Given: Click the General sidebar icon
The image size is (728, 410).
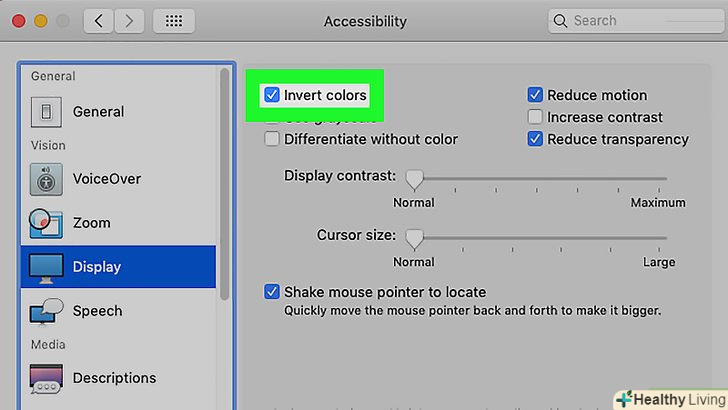Looking at the screenshot, I should (45, 112).
